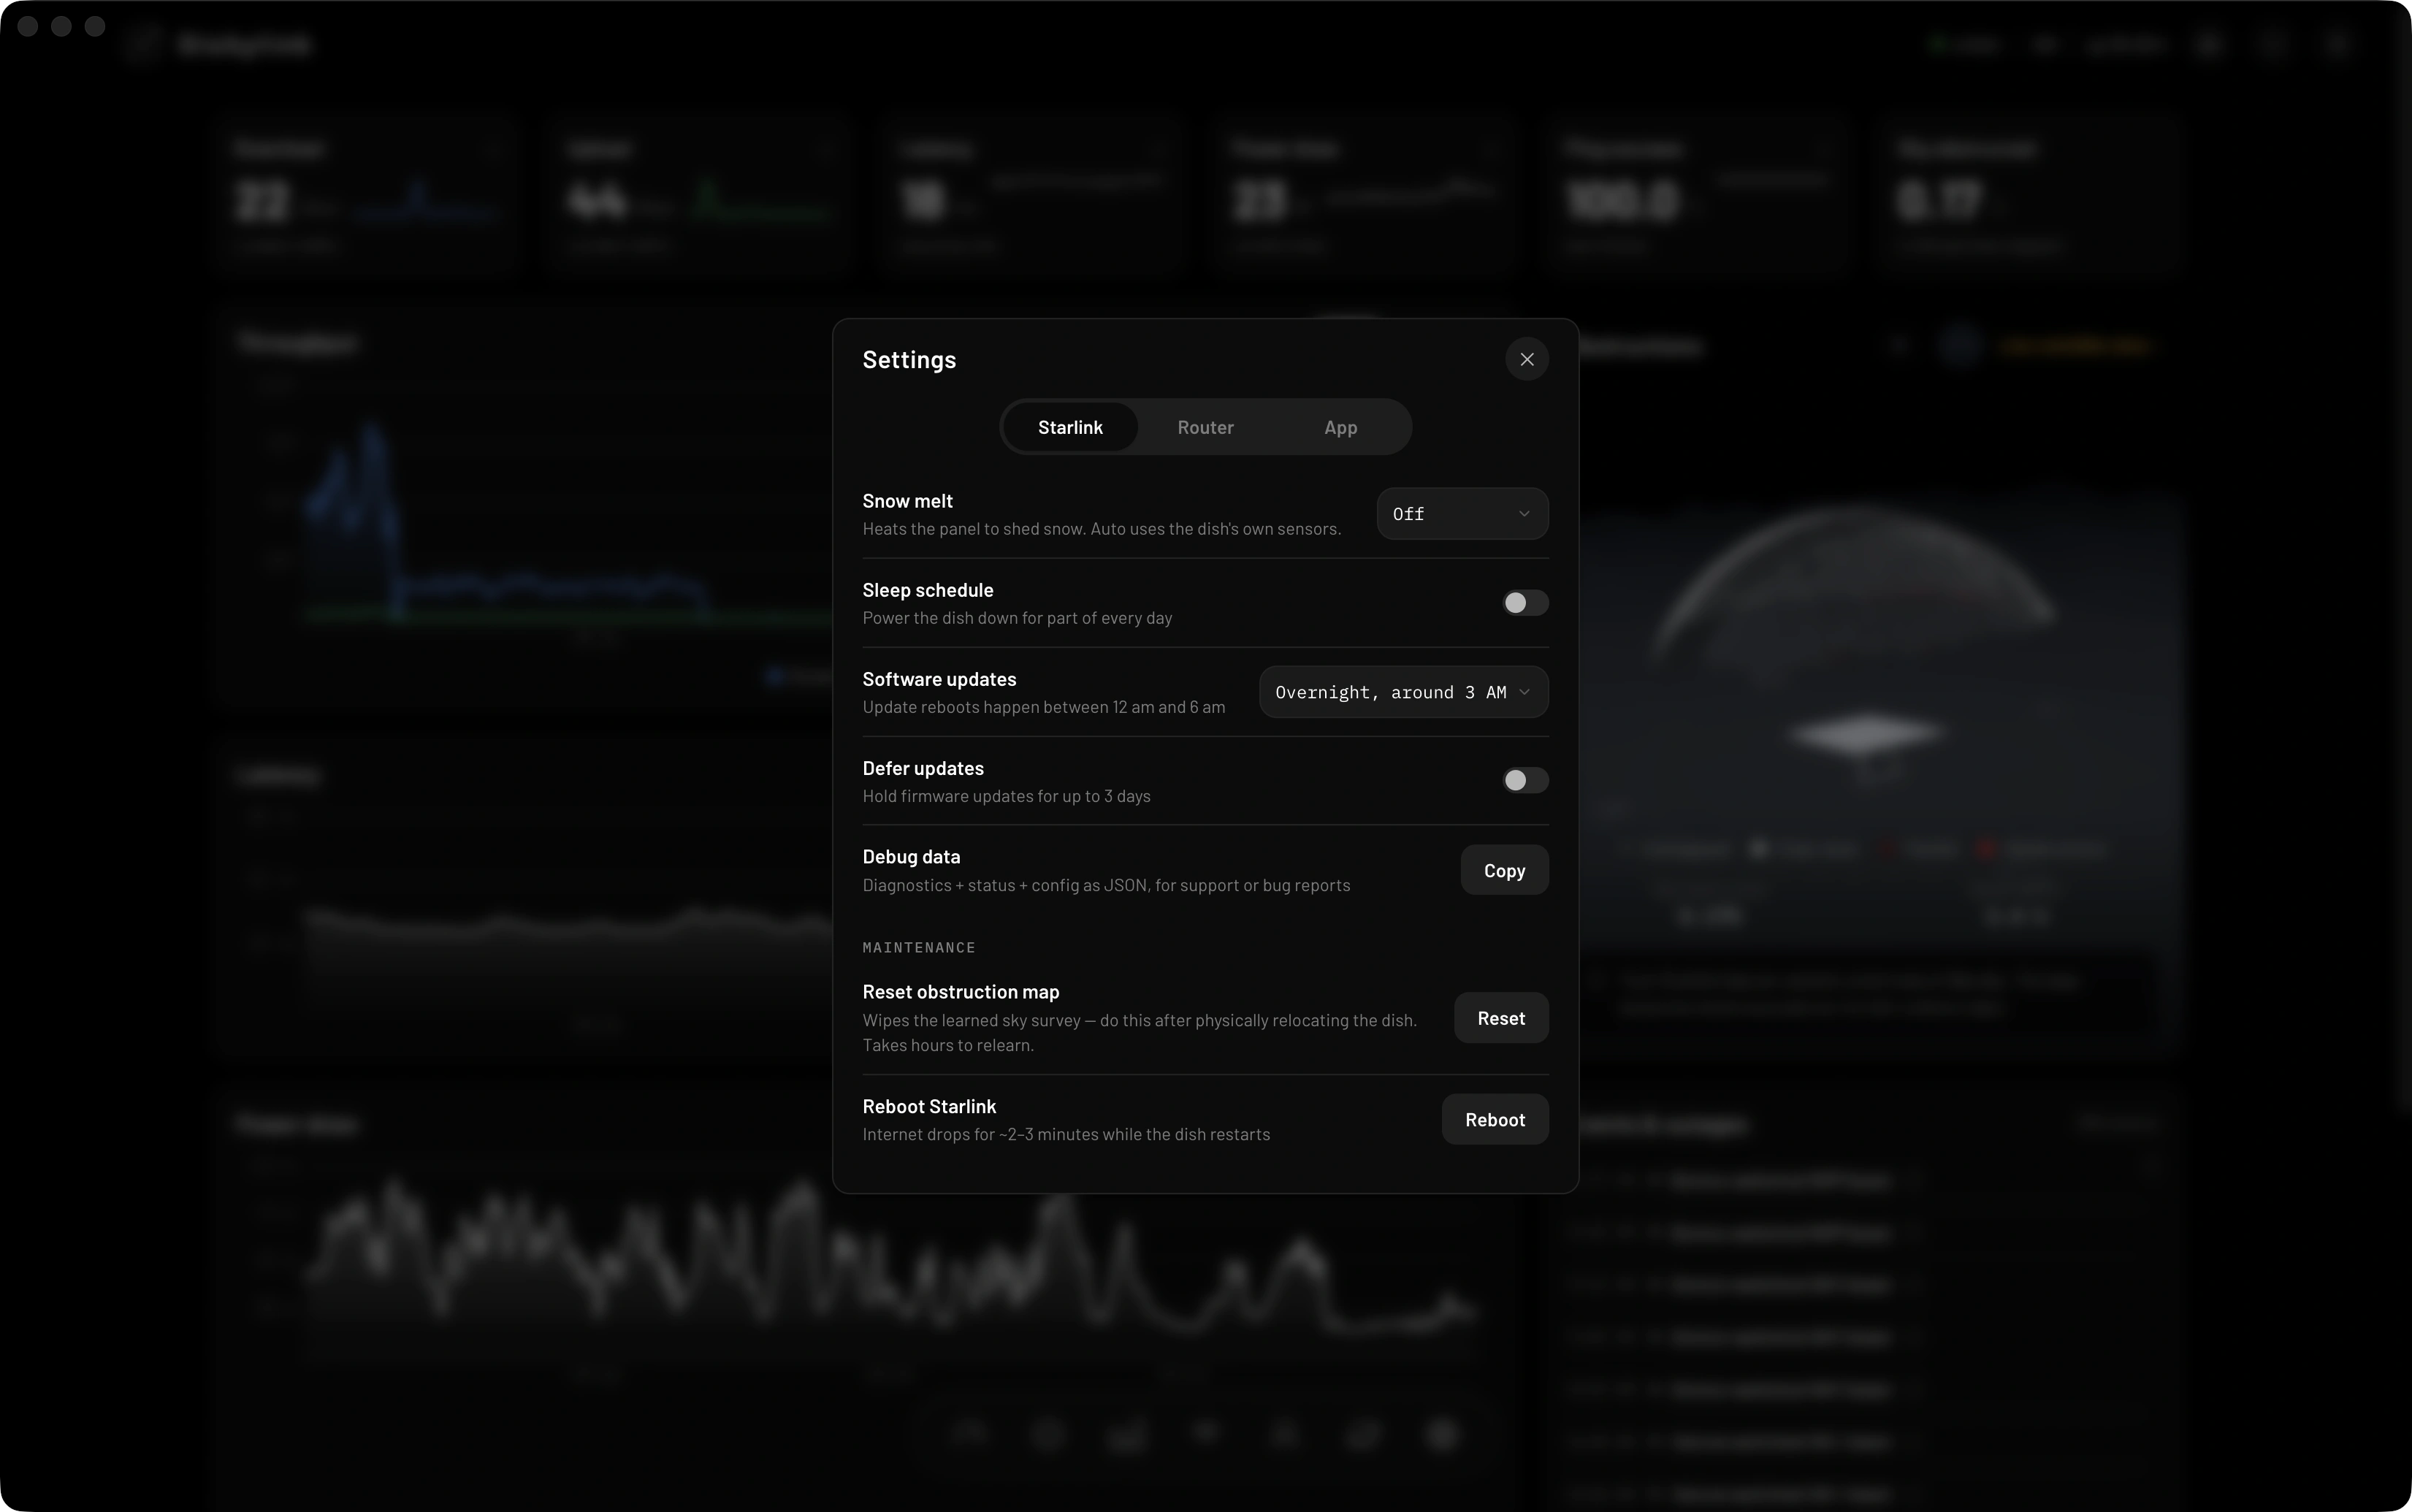This screenshot has width=2412, height=1512.
Task: Turn on the Defer updates switch
Action: click(1525, 780)
